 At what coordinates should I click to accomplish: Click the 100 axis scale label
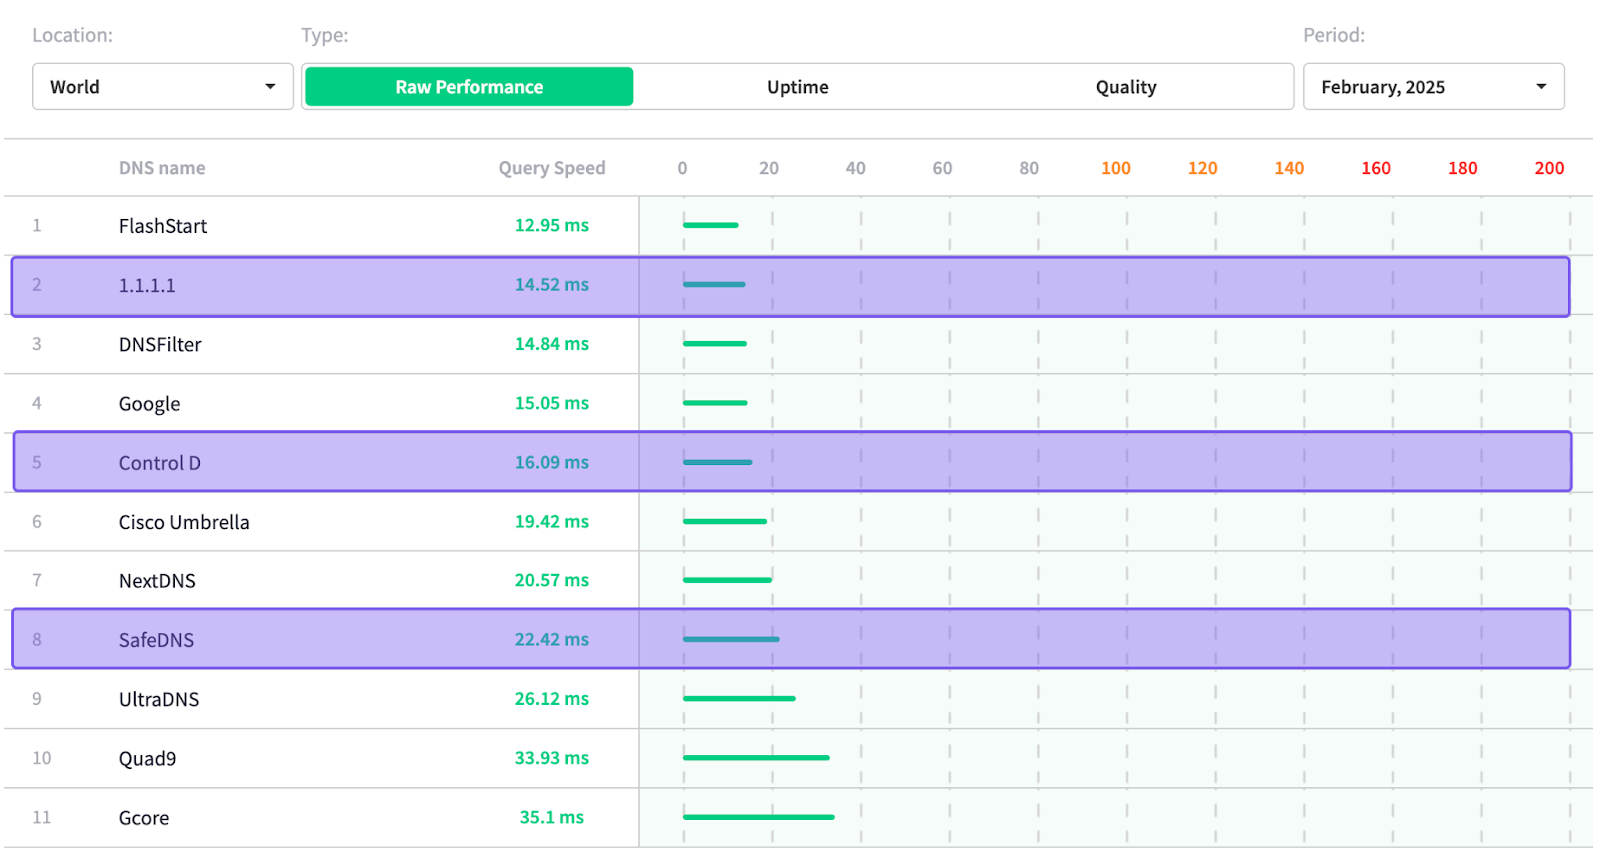(x=1116, y=168)
